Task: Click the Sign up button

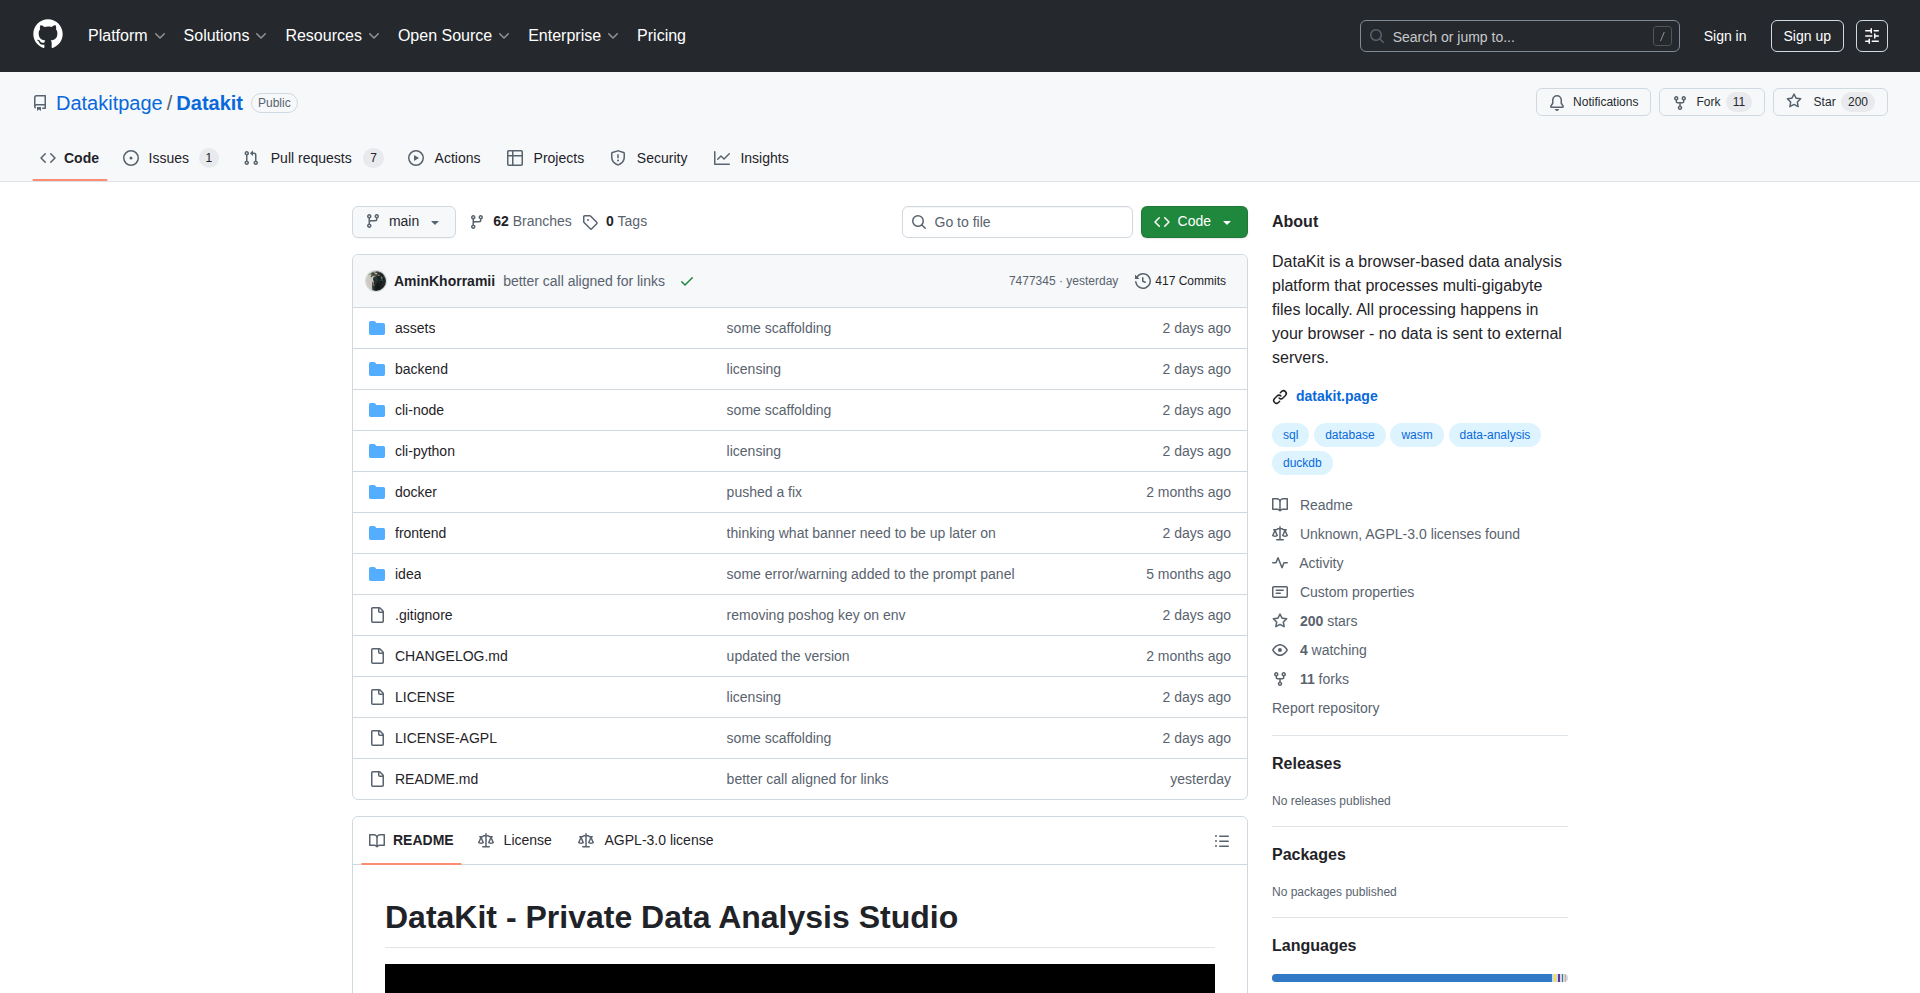Action: pos(1806,36)
